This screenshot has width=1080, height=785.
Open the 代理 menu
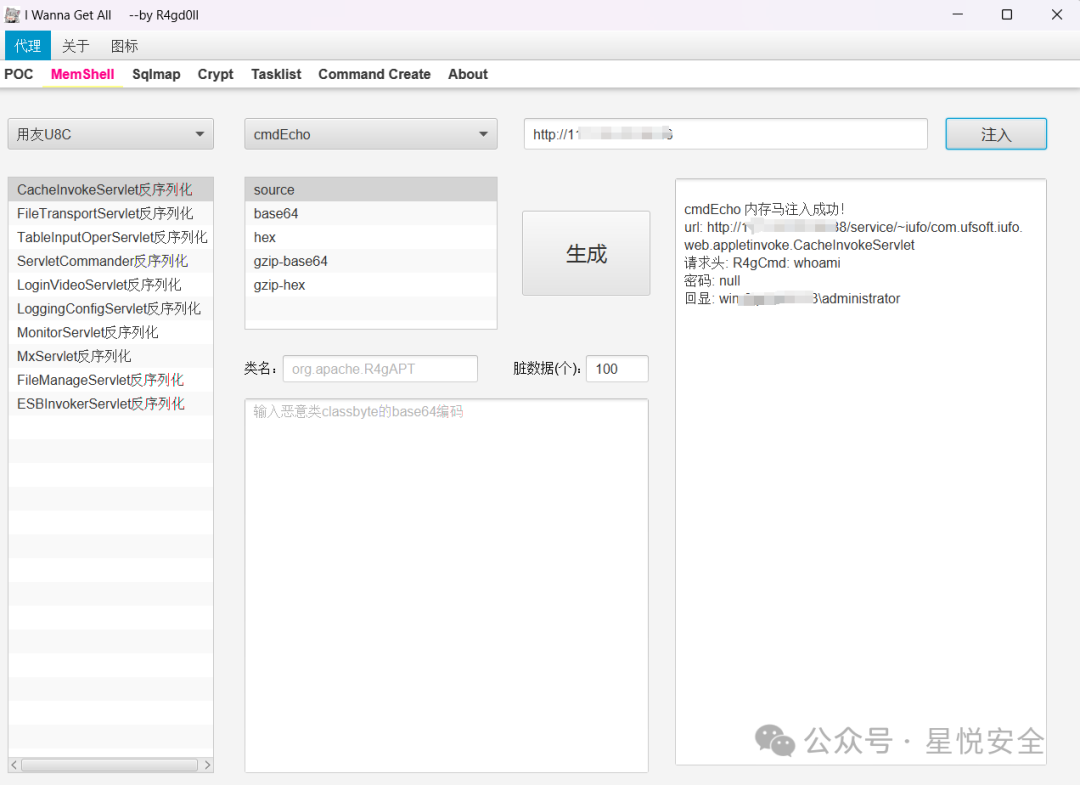point(28,45)
